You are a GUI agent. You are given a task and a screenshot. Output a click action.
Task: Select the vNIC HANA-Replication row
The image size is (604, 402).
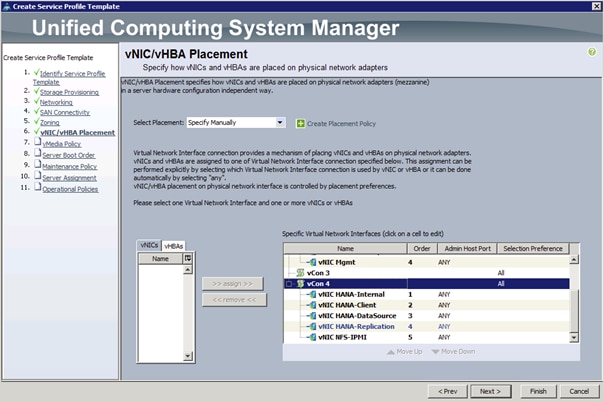426,327
